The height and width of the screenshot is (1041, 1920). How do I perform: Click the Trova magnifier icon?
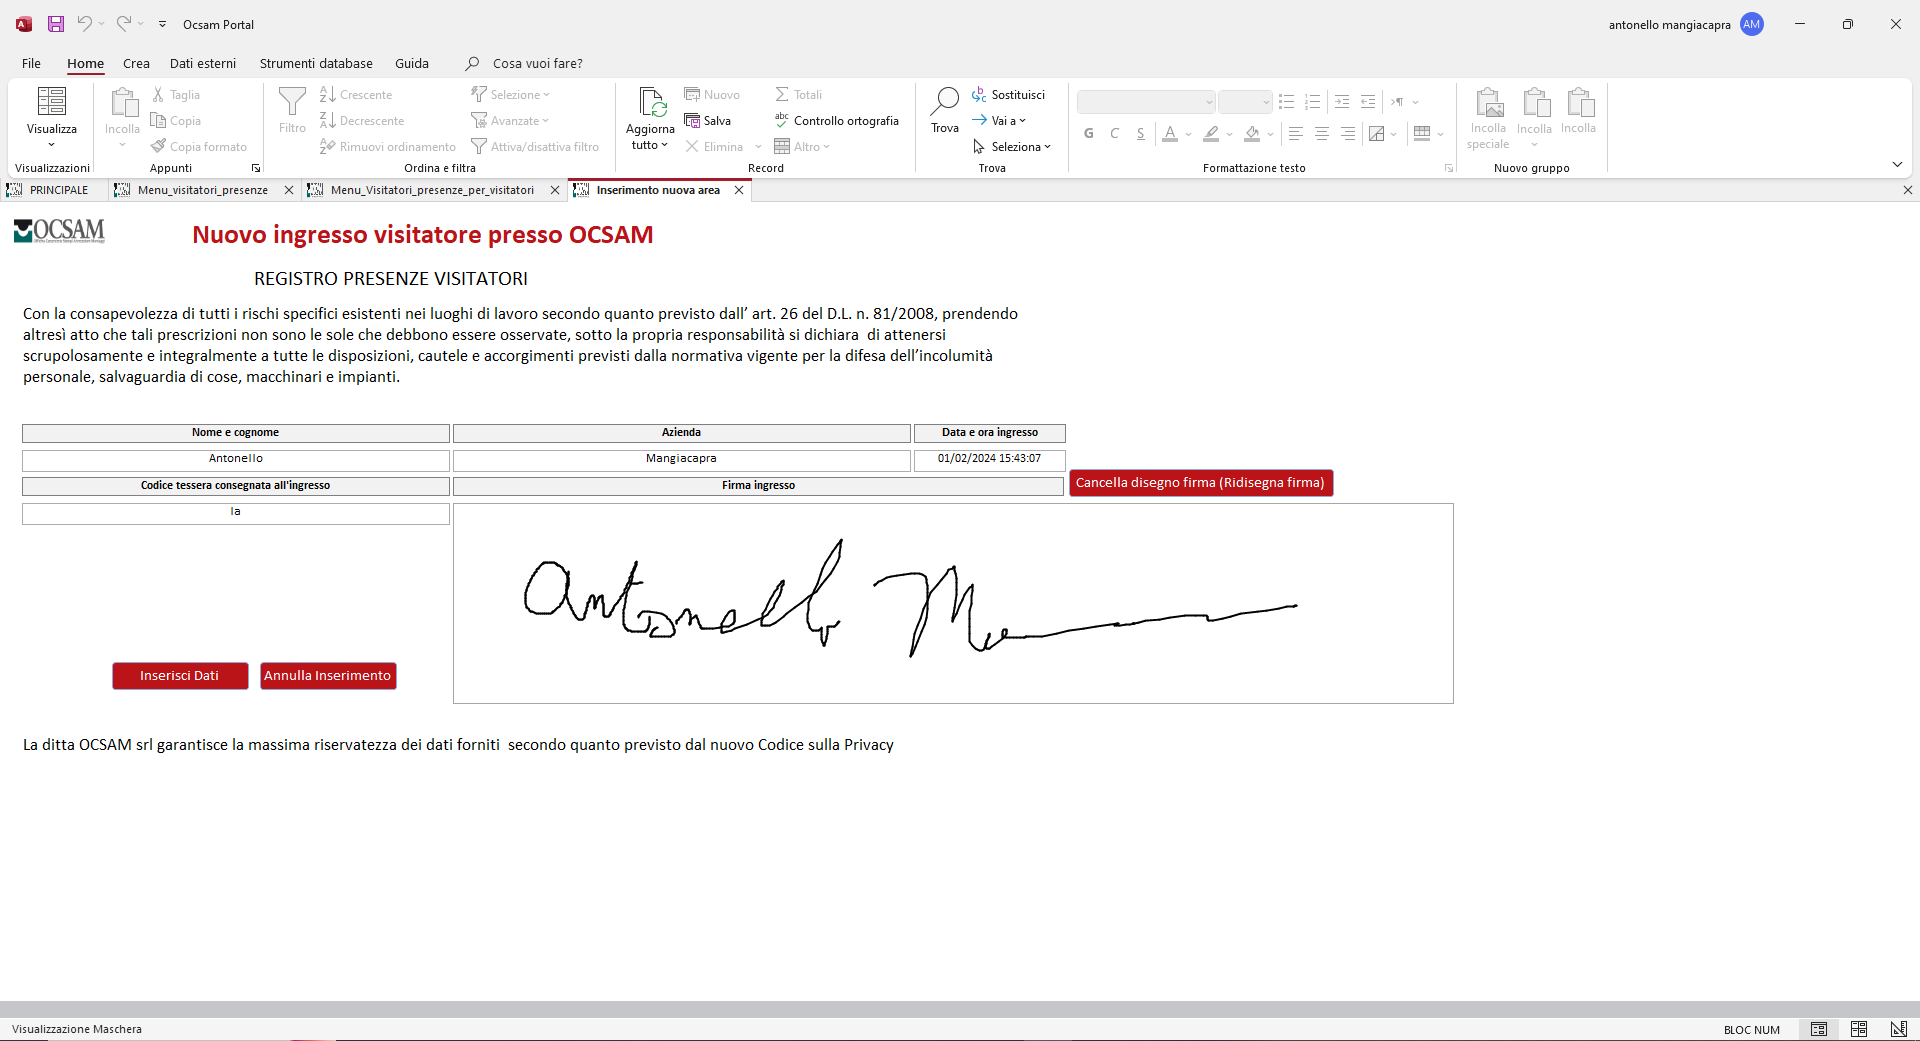coord(945,101)
